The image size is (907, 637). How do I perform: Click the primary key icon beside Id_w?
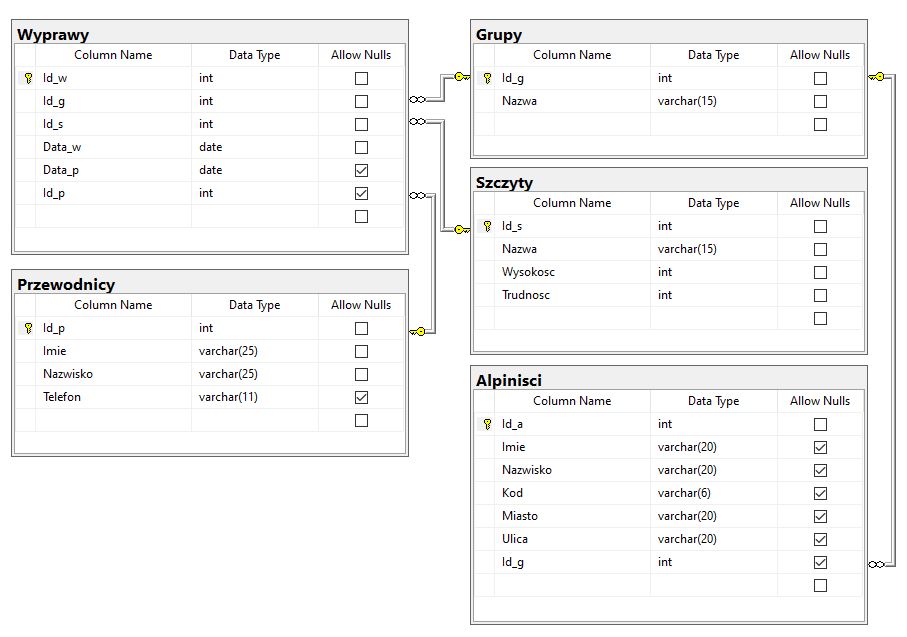(28, 78)
